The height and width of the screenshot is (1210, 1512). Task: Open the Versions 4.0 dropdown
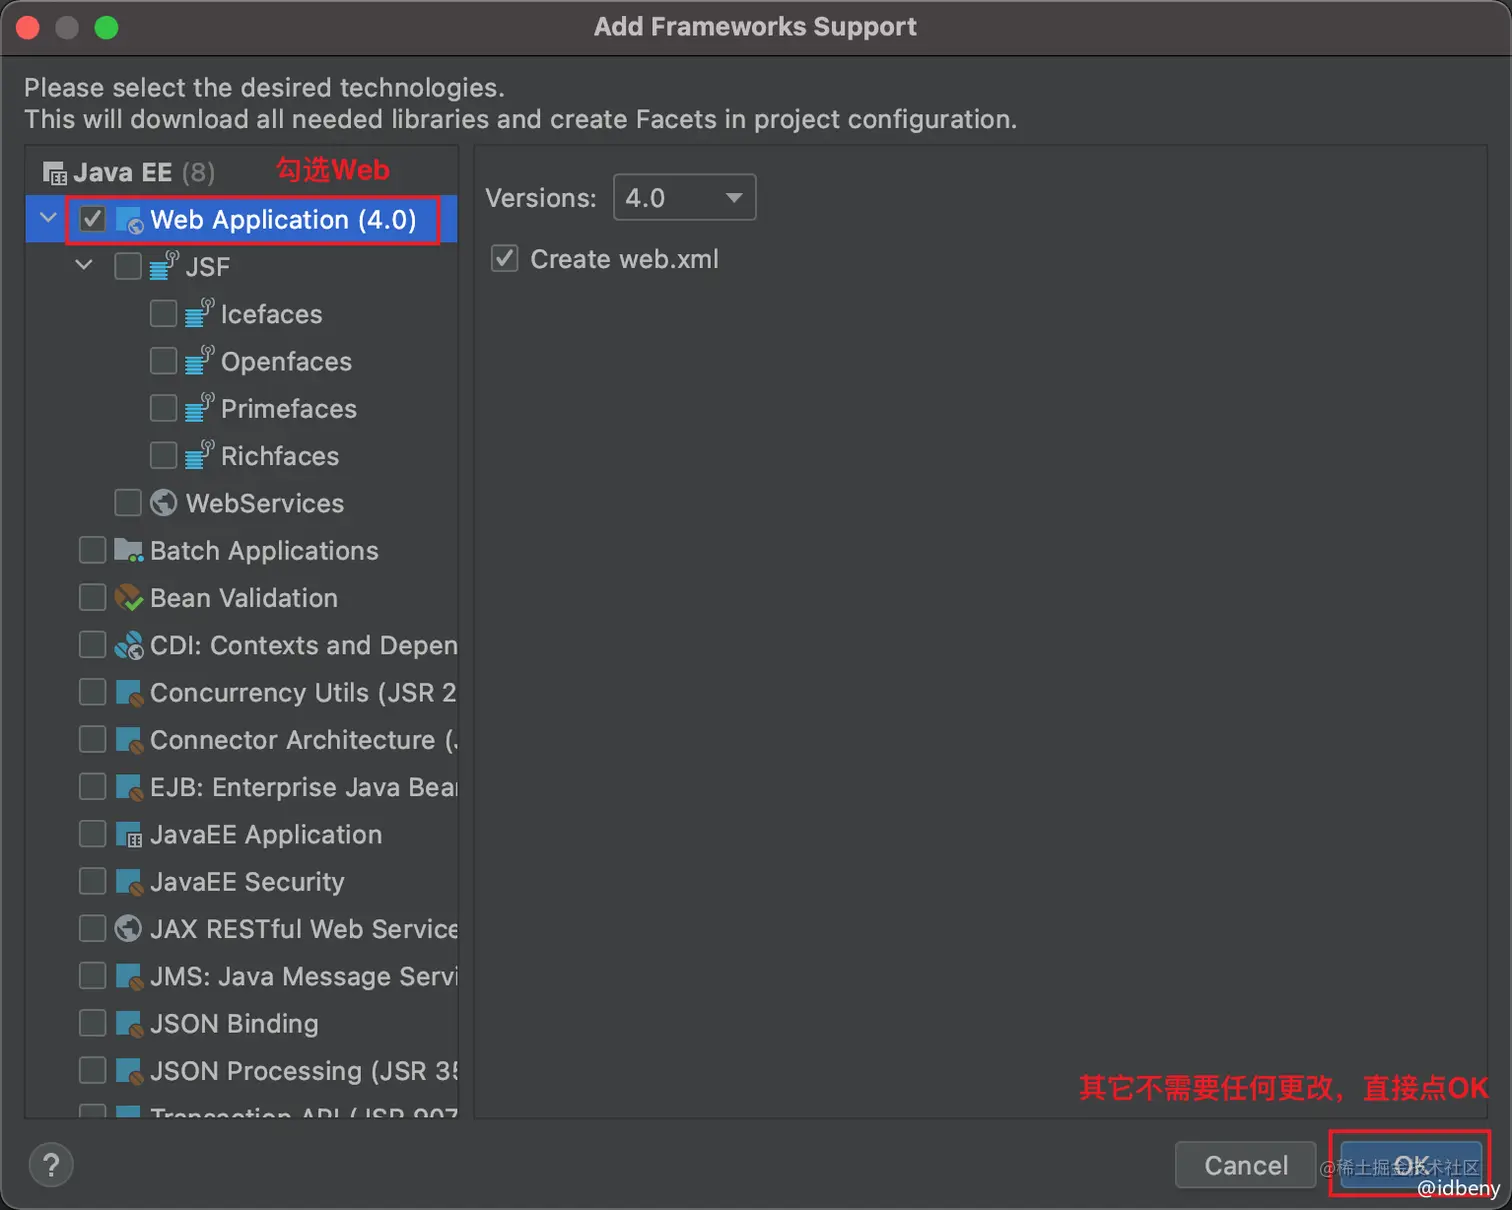[684, 197]
